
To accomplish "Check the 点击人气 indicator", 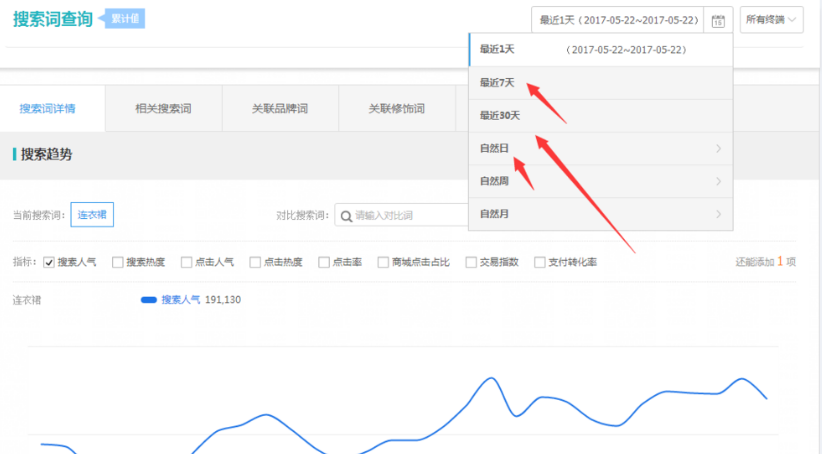I will [x=186, y=262].
